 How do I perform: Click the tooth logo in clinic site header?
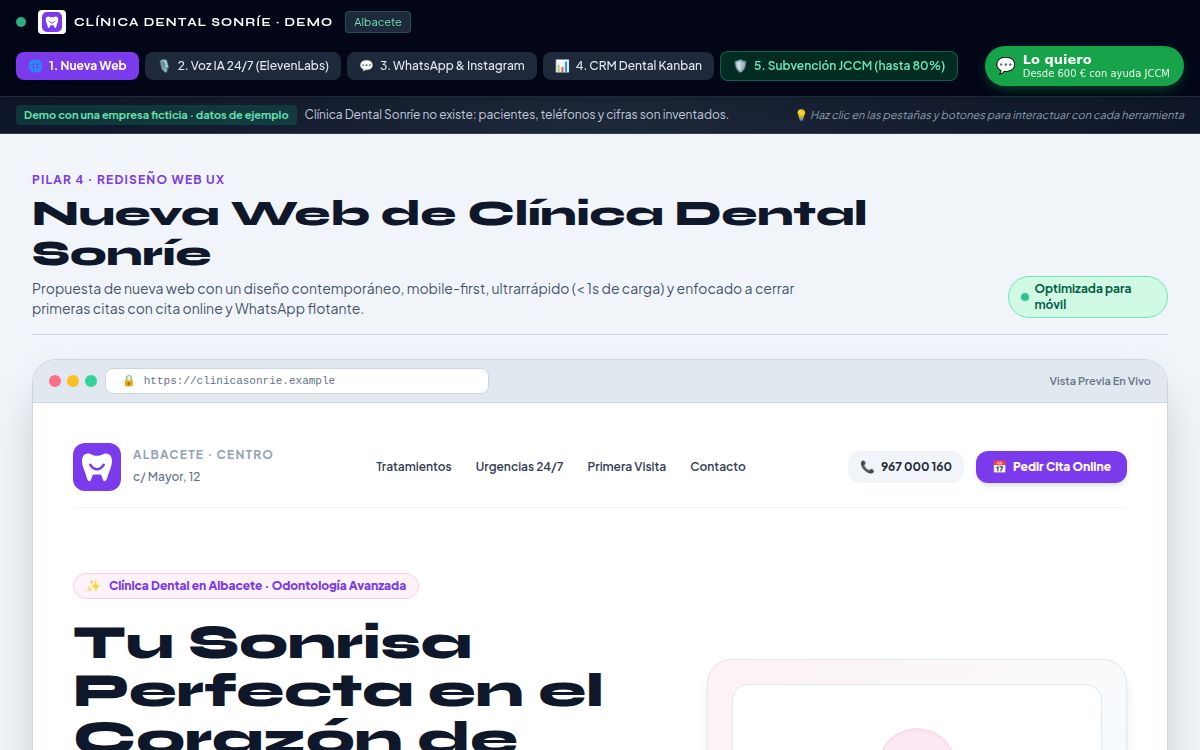click(x=97, y=467)
